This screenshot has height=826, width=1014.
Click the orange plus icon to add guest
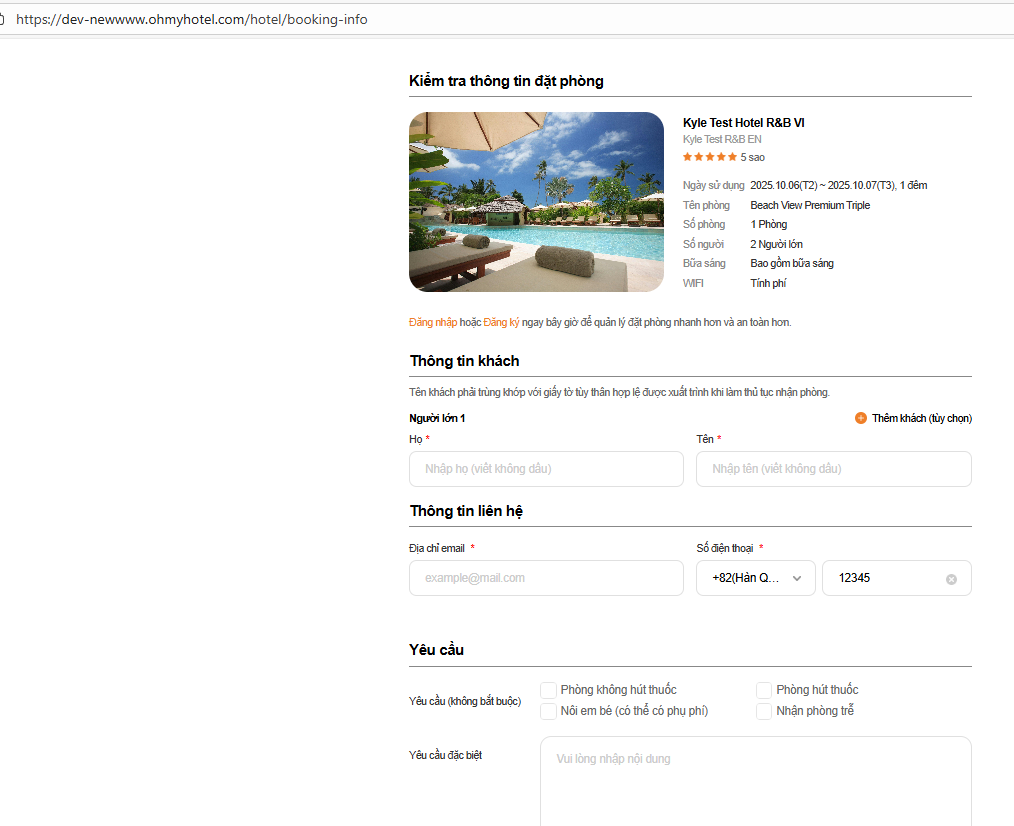click(861, 418)
